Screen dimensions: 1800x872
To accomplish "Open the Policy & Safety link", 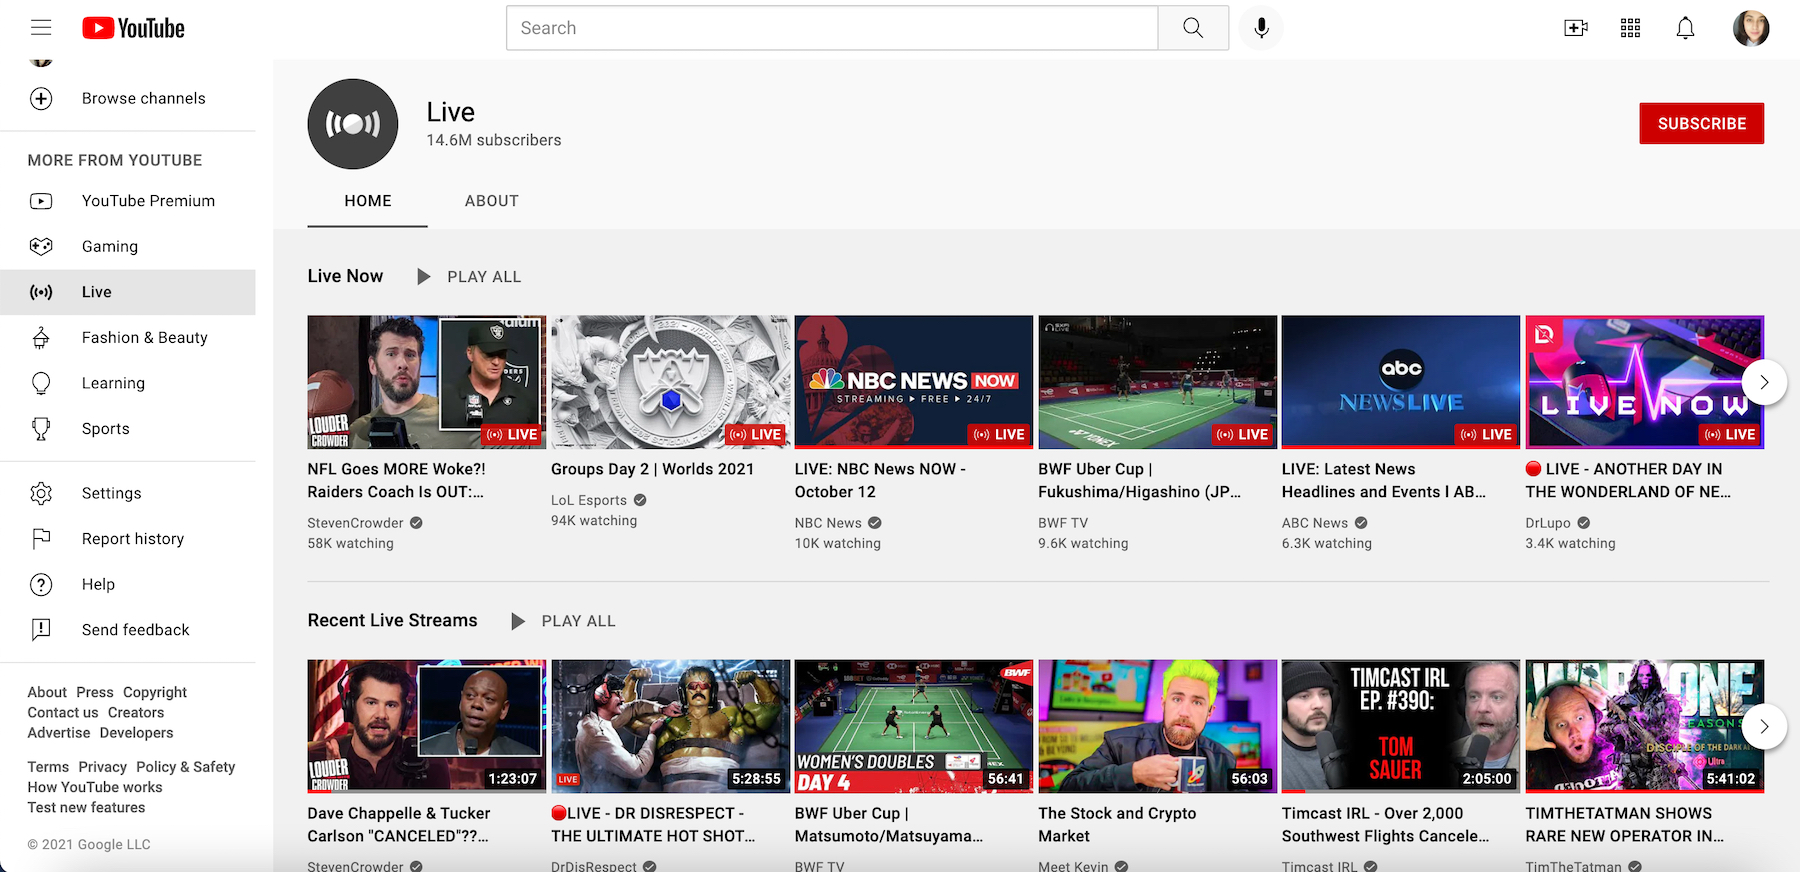I will coord(185,767).
